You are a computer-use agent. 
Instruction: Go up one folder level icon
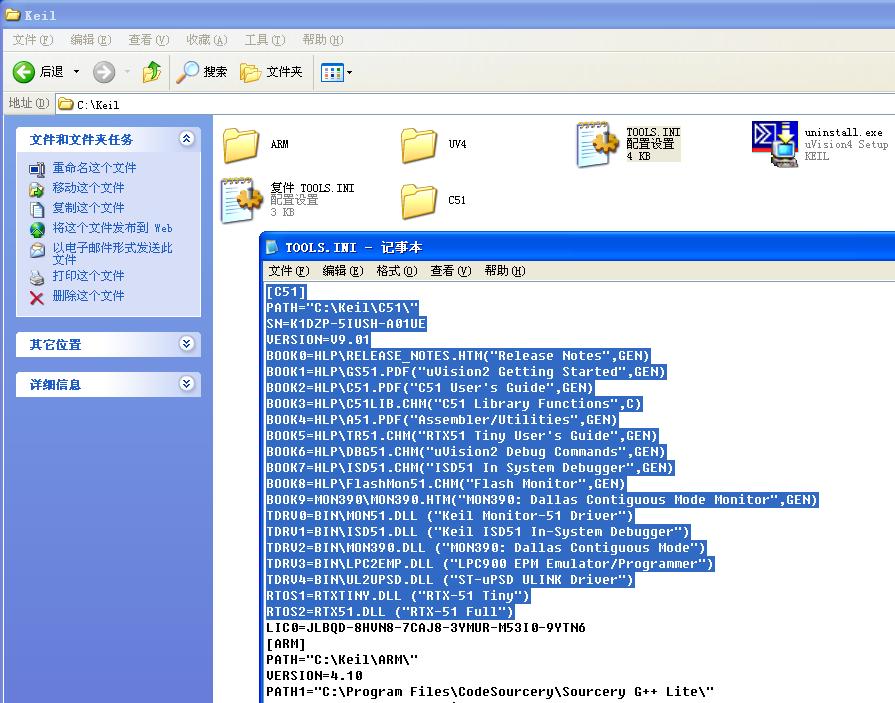click(152, 72)
